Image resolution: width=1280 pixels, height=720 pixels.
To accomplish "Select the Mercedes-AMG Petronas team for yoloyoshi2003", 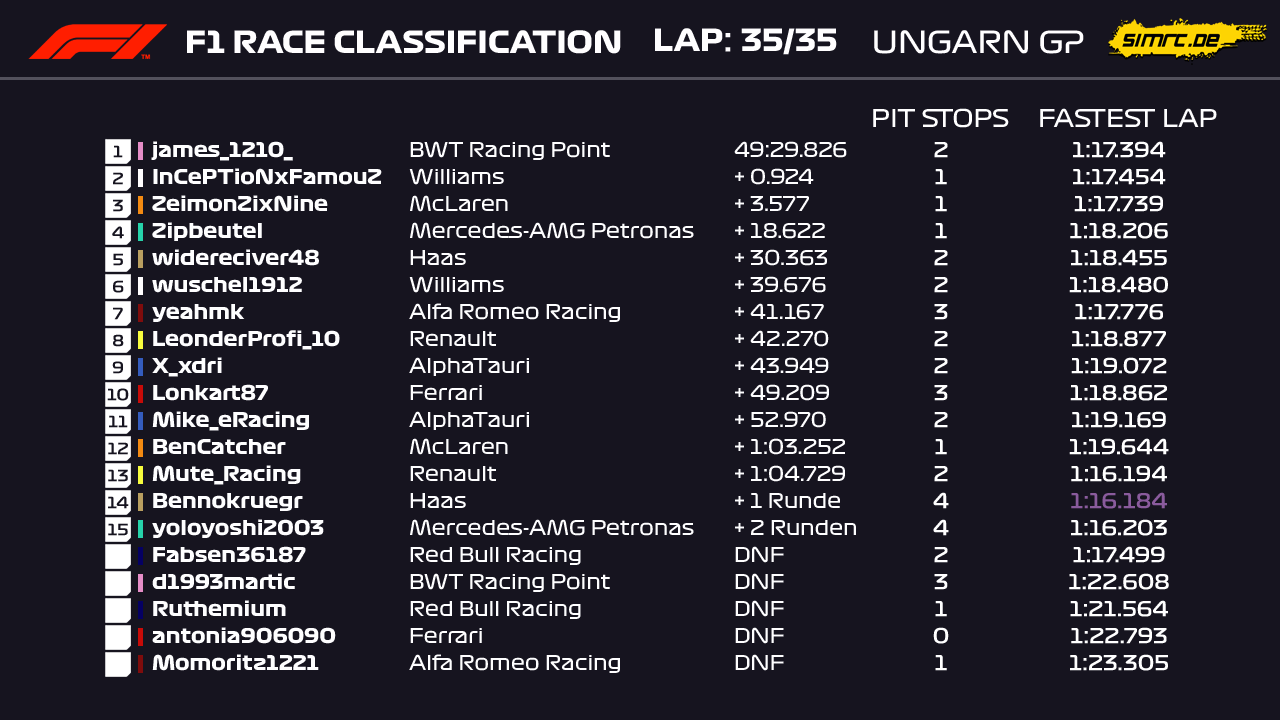I will 551,528.
